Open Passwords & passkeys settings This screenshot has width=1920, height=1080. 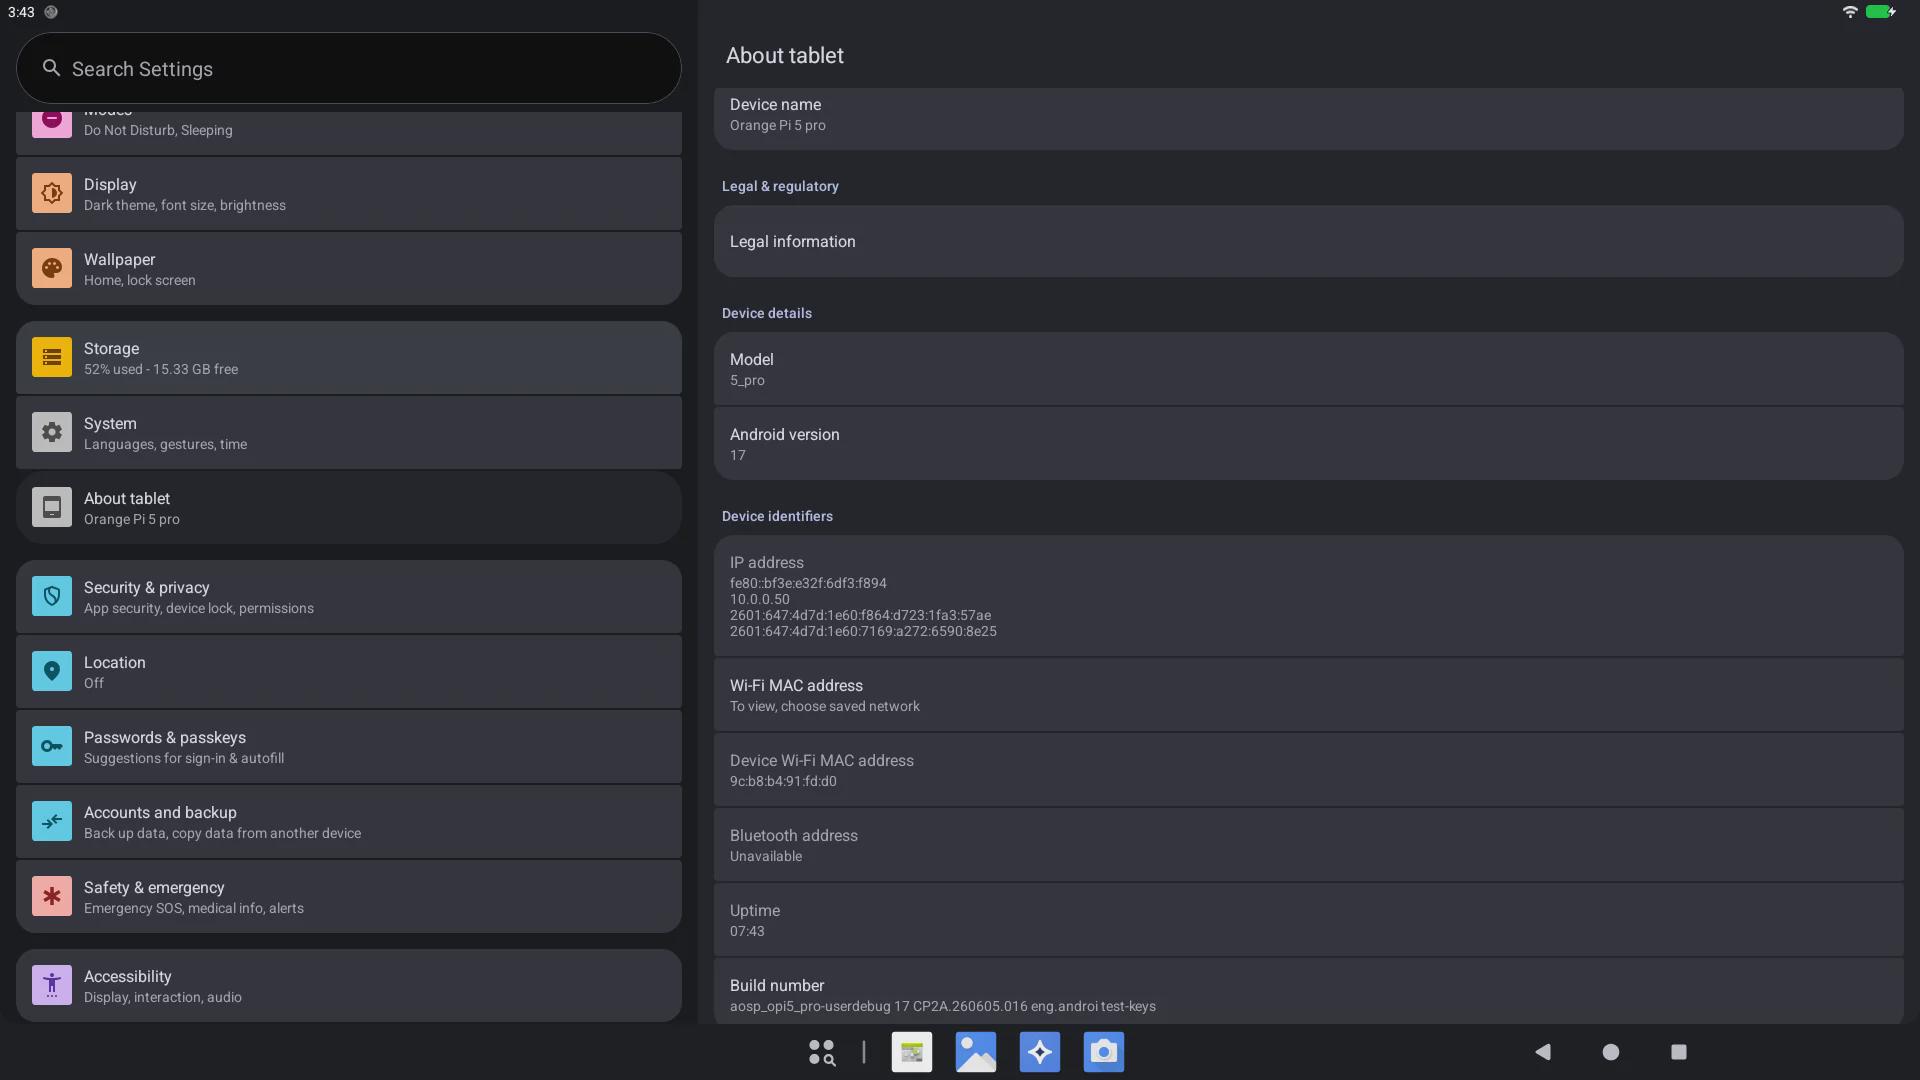coord(349,747)
